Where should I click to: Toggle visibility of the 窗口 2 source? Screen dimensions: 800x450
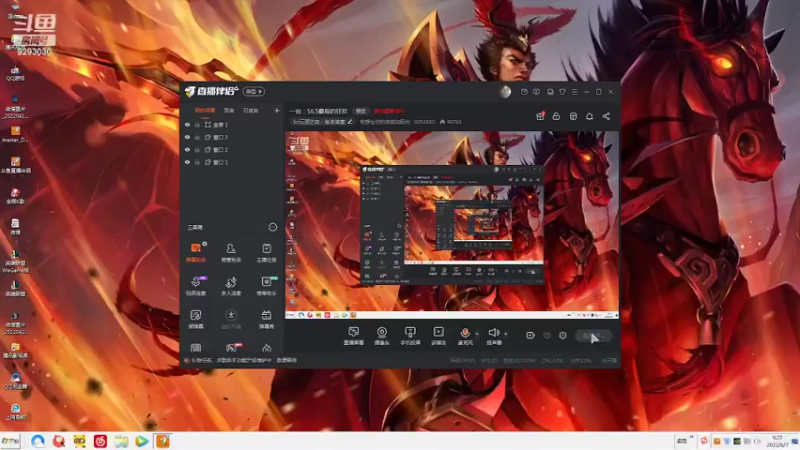click(187, 149)
